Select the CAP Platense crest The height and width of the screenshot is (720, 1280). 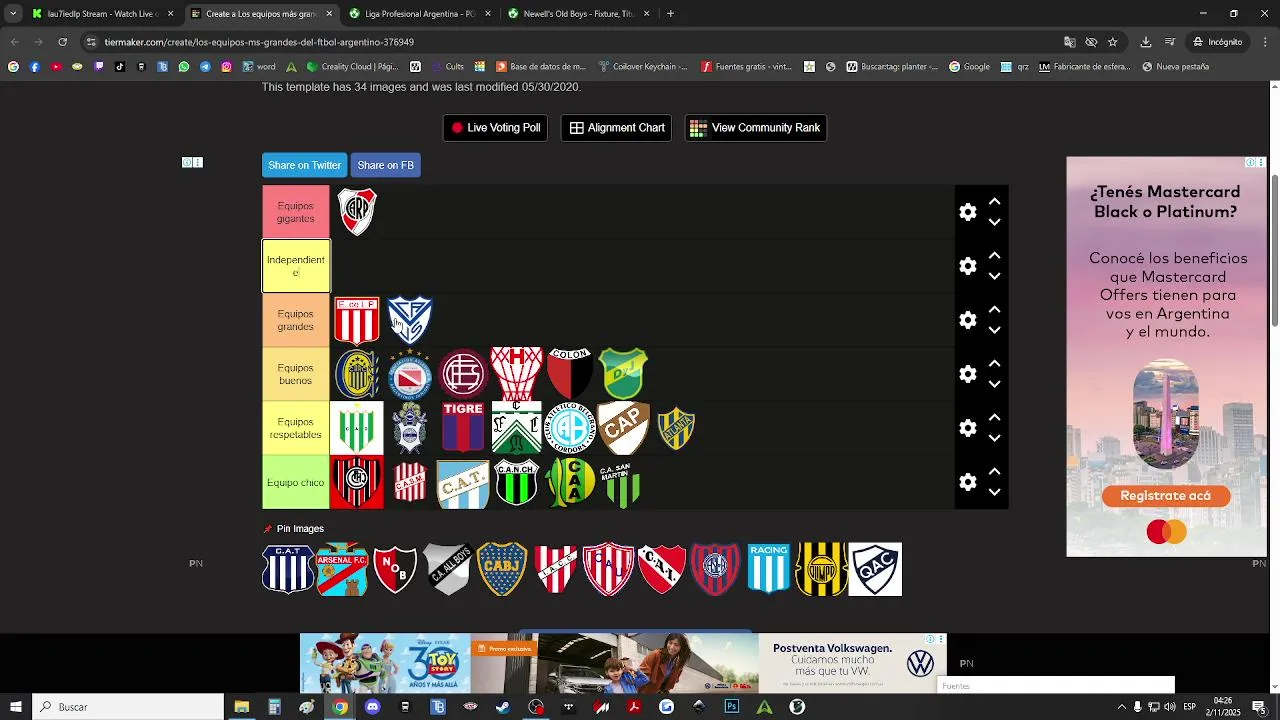coord(624,428)
